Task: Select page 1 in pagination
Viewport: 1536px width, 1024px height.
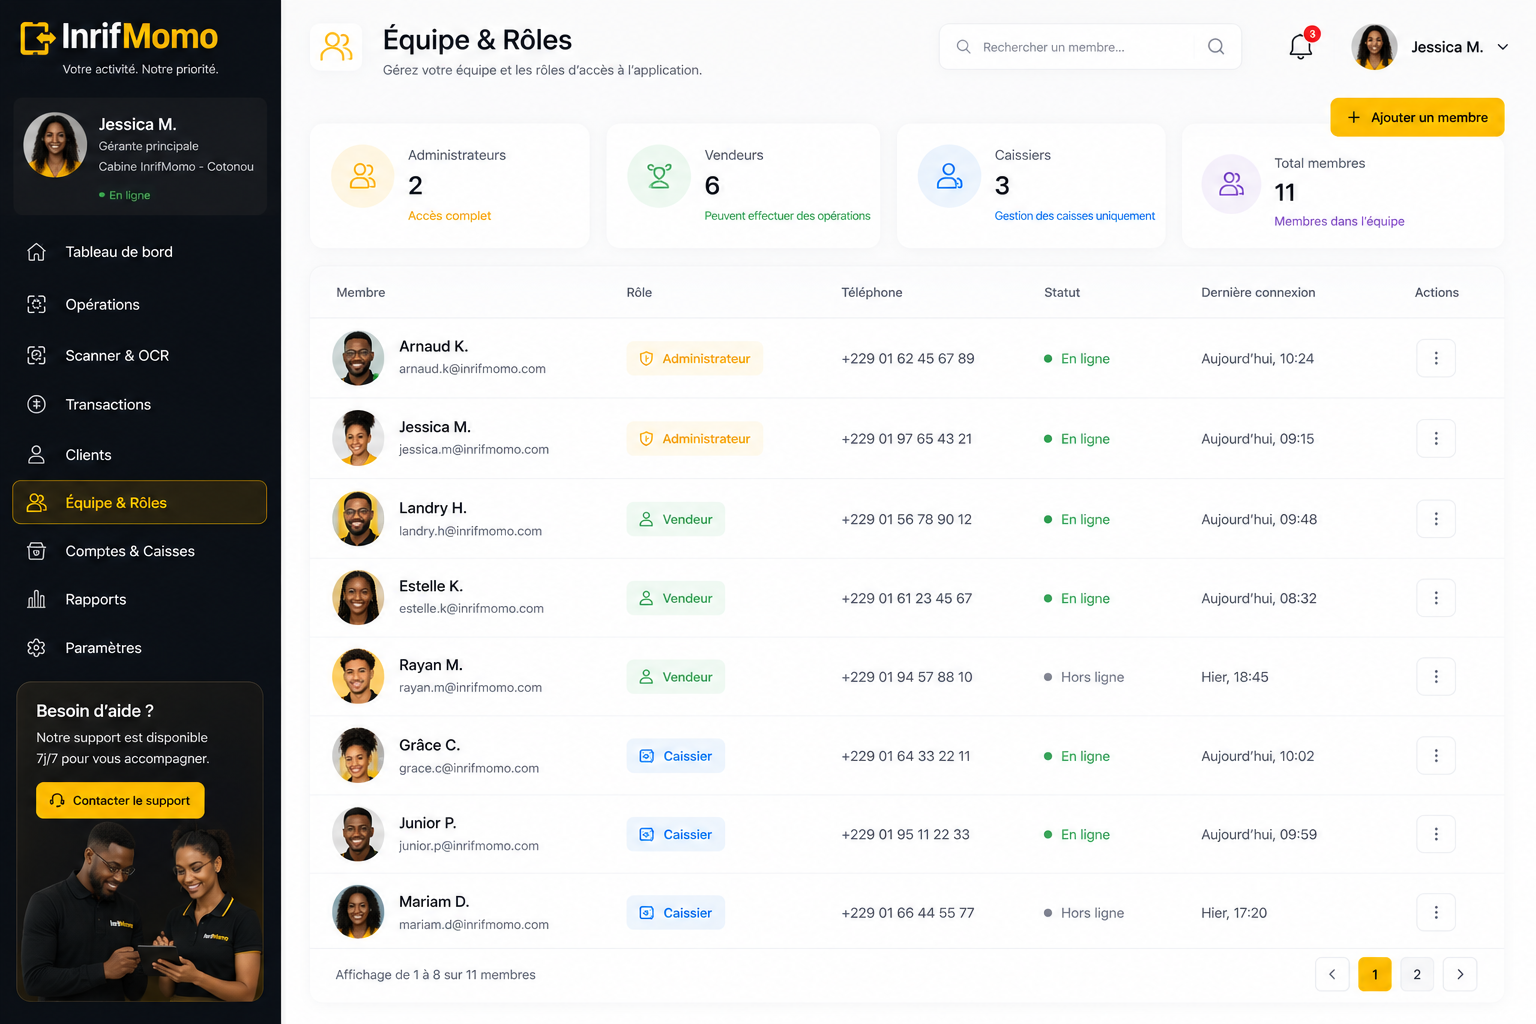Action: pyautogui.click(x=1374, y=974)
